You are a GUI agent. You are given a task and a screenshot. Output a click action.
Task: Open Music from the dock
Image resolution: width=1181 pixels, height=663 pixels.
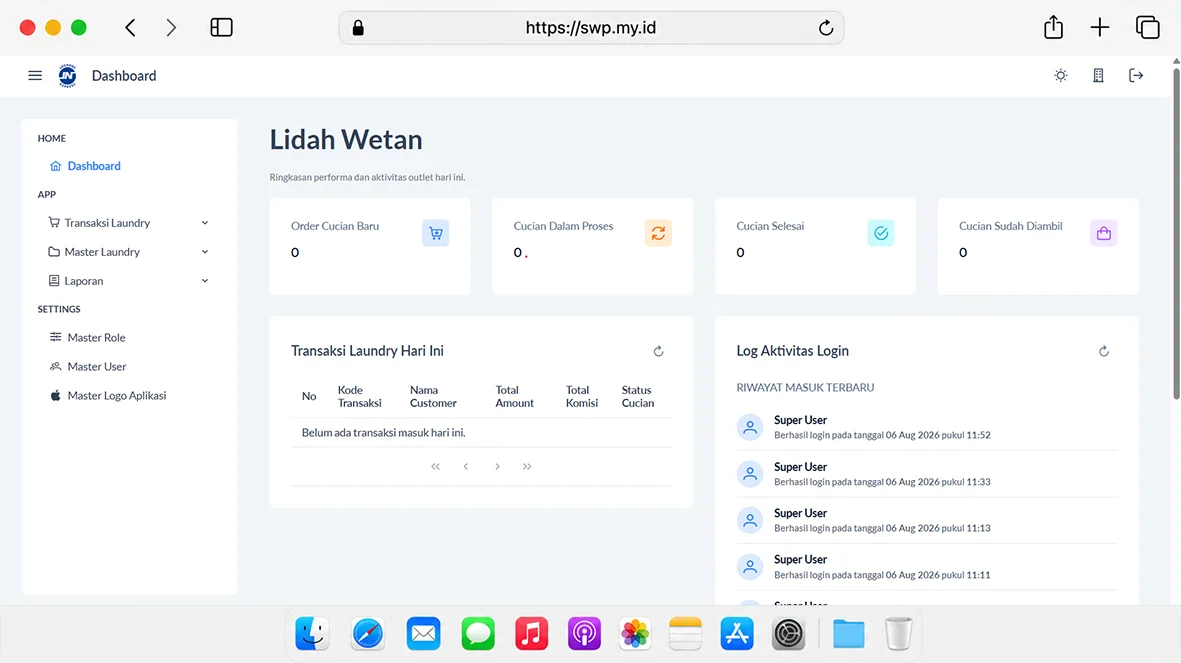point(532,634)
